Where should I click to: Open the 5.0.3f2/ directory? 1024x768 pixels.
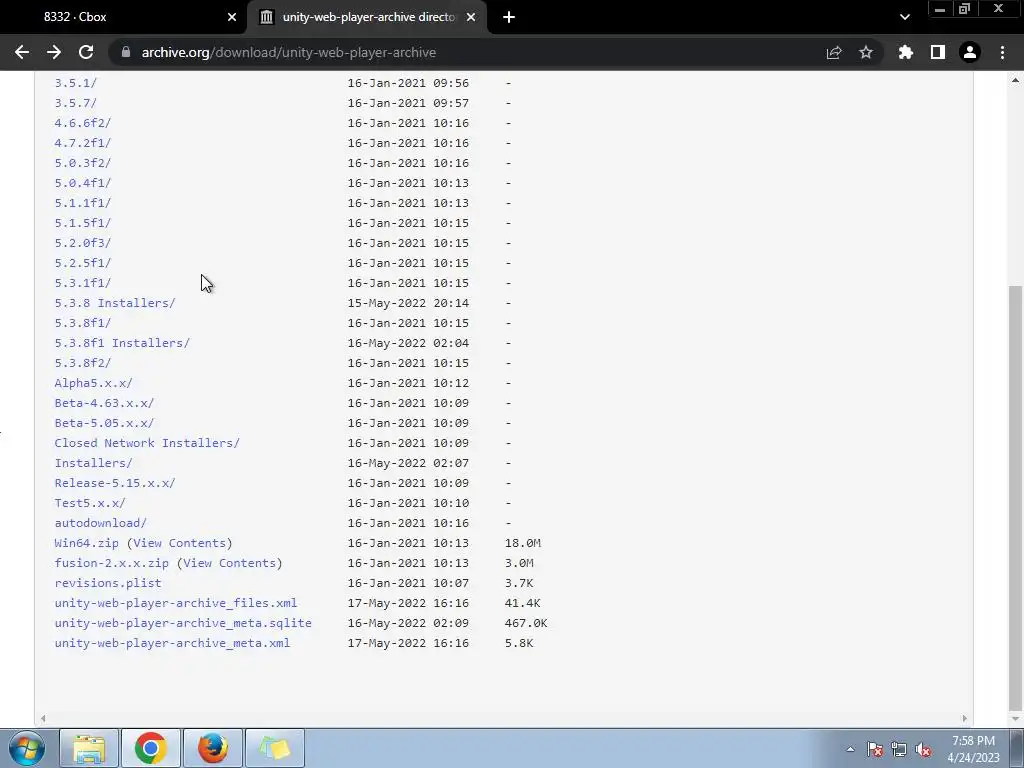tap(83, 163)
